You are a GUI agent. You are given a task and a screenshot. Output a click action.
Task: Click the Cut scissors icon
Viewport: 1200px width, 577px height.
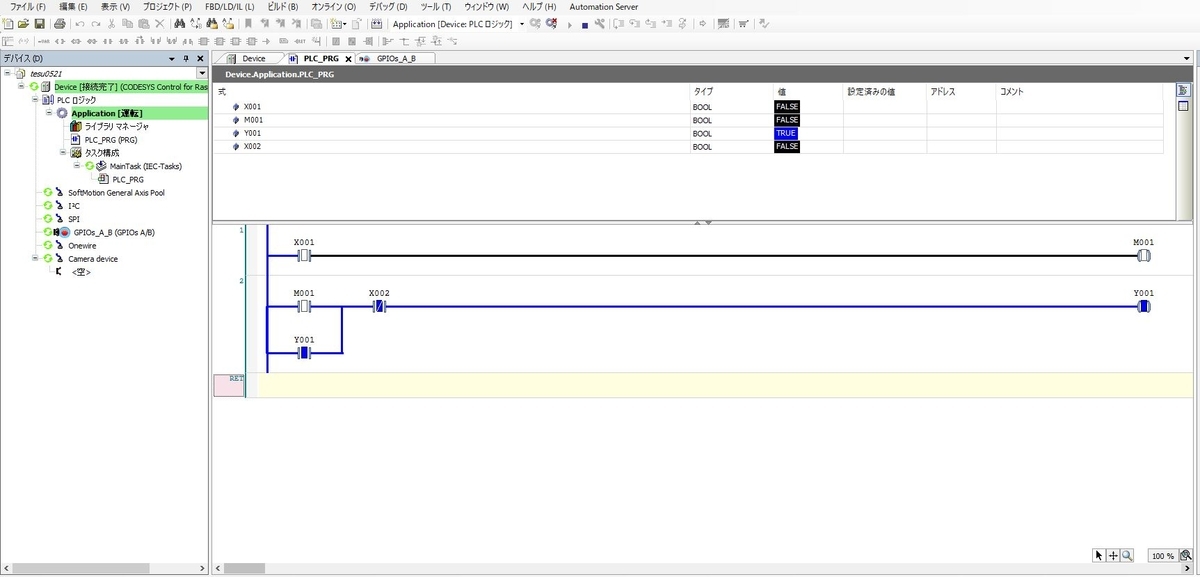[x=112, y=23]
